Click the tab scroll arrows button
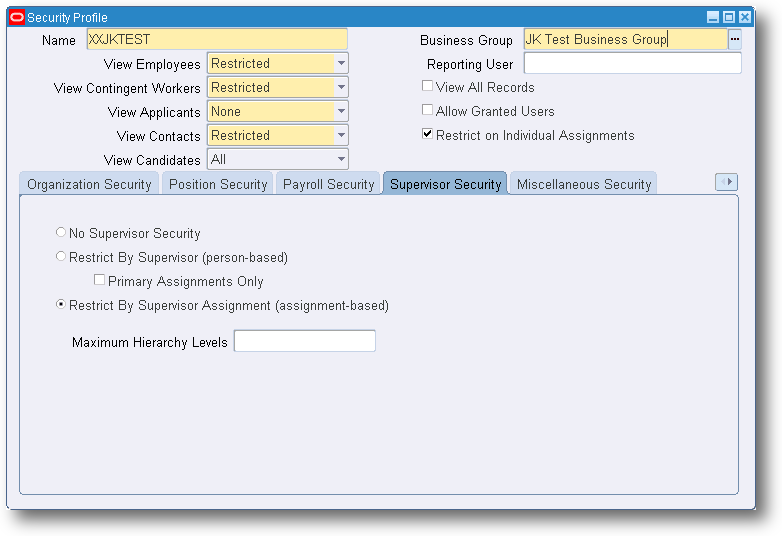This screenshot has width=782, height=536. pos(726,182)
